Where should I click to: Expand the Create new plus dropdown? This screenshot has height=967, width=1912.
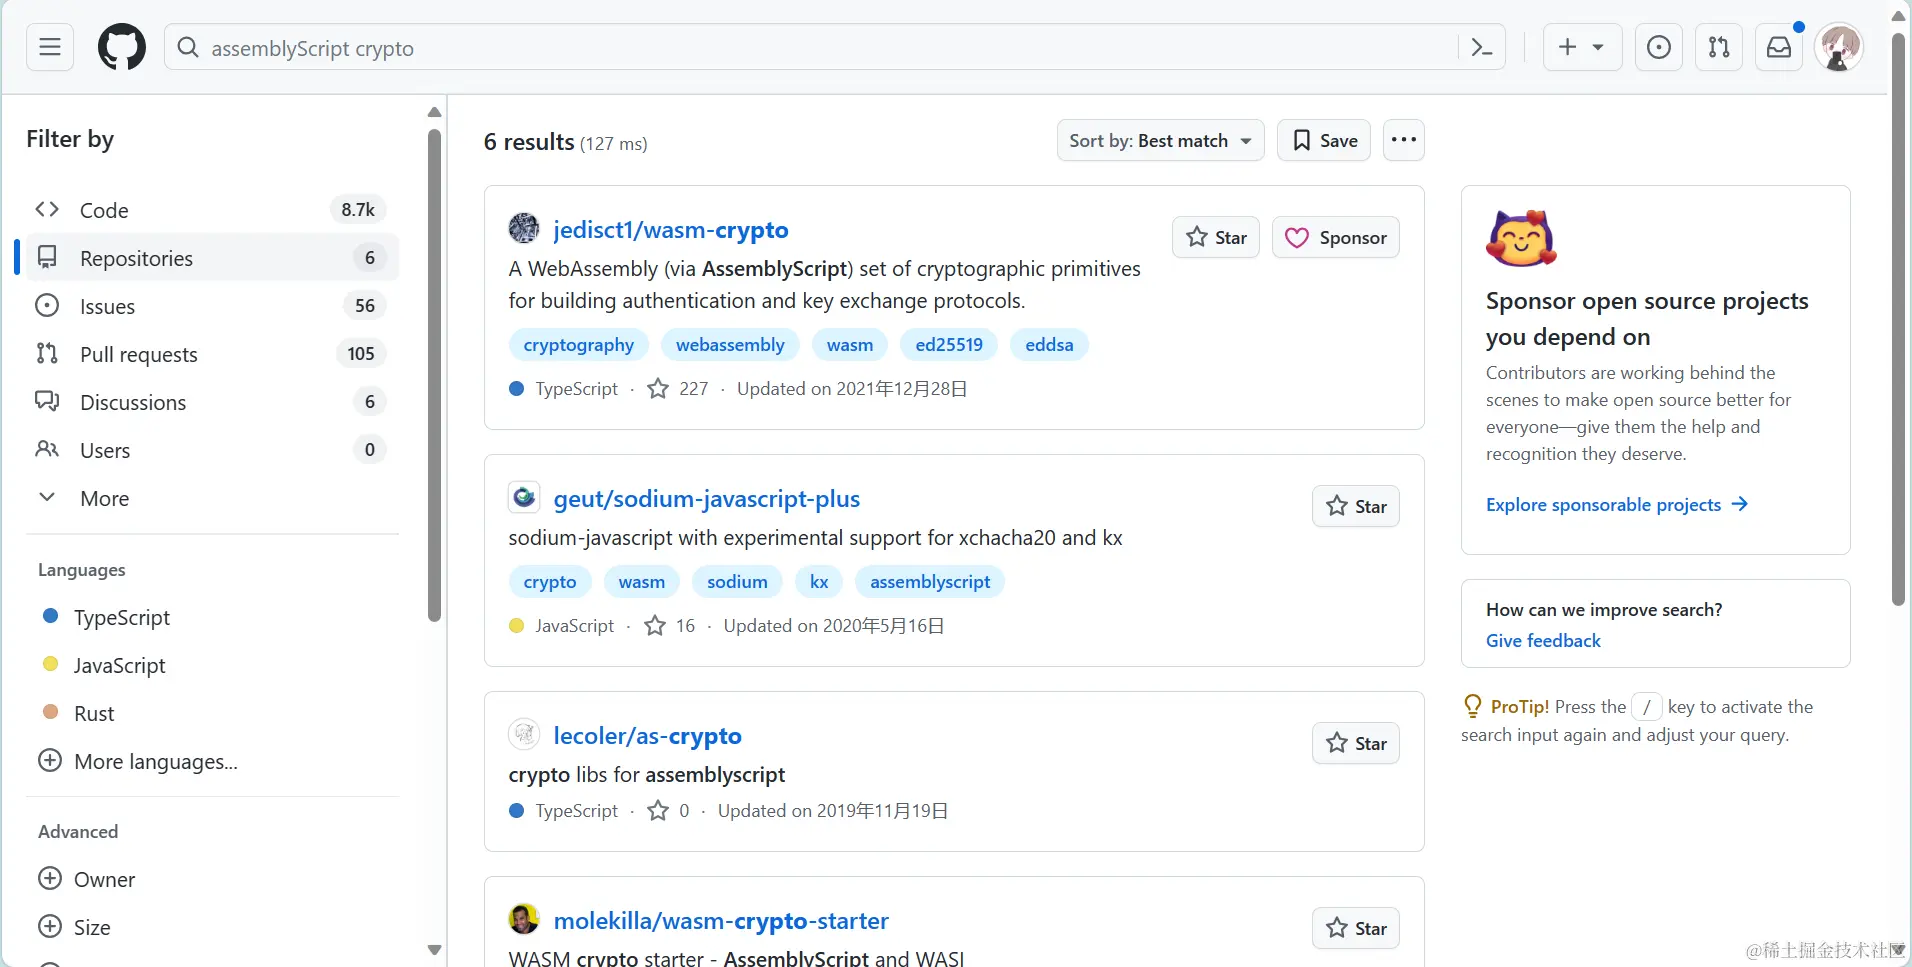tap(1581, 47)
